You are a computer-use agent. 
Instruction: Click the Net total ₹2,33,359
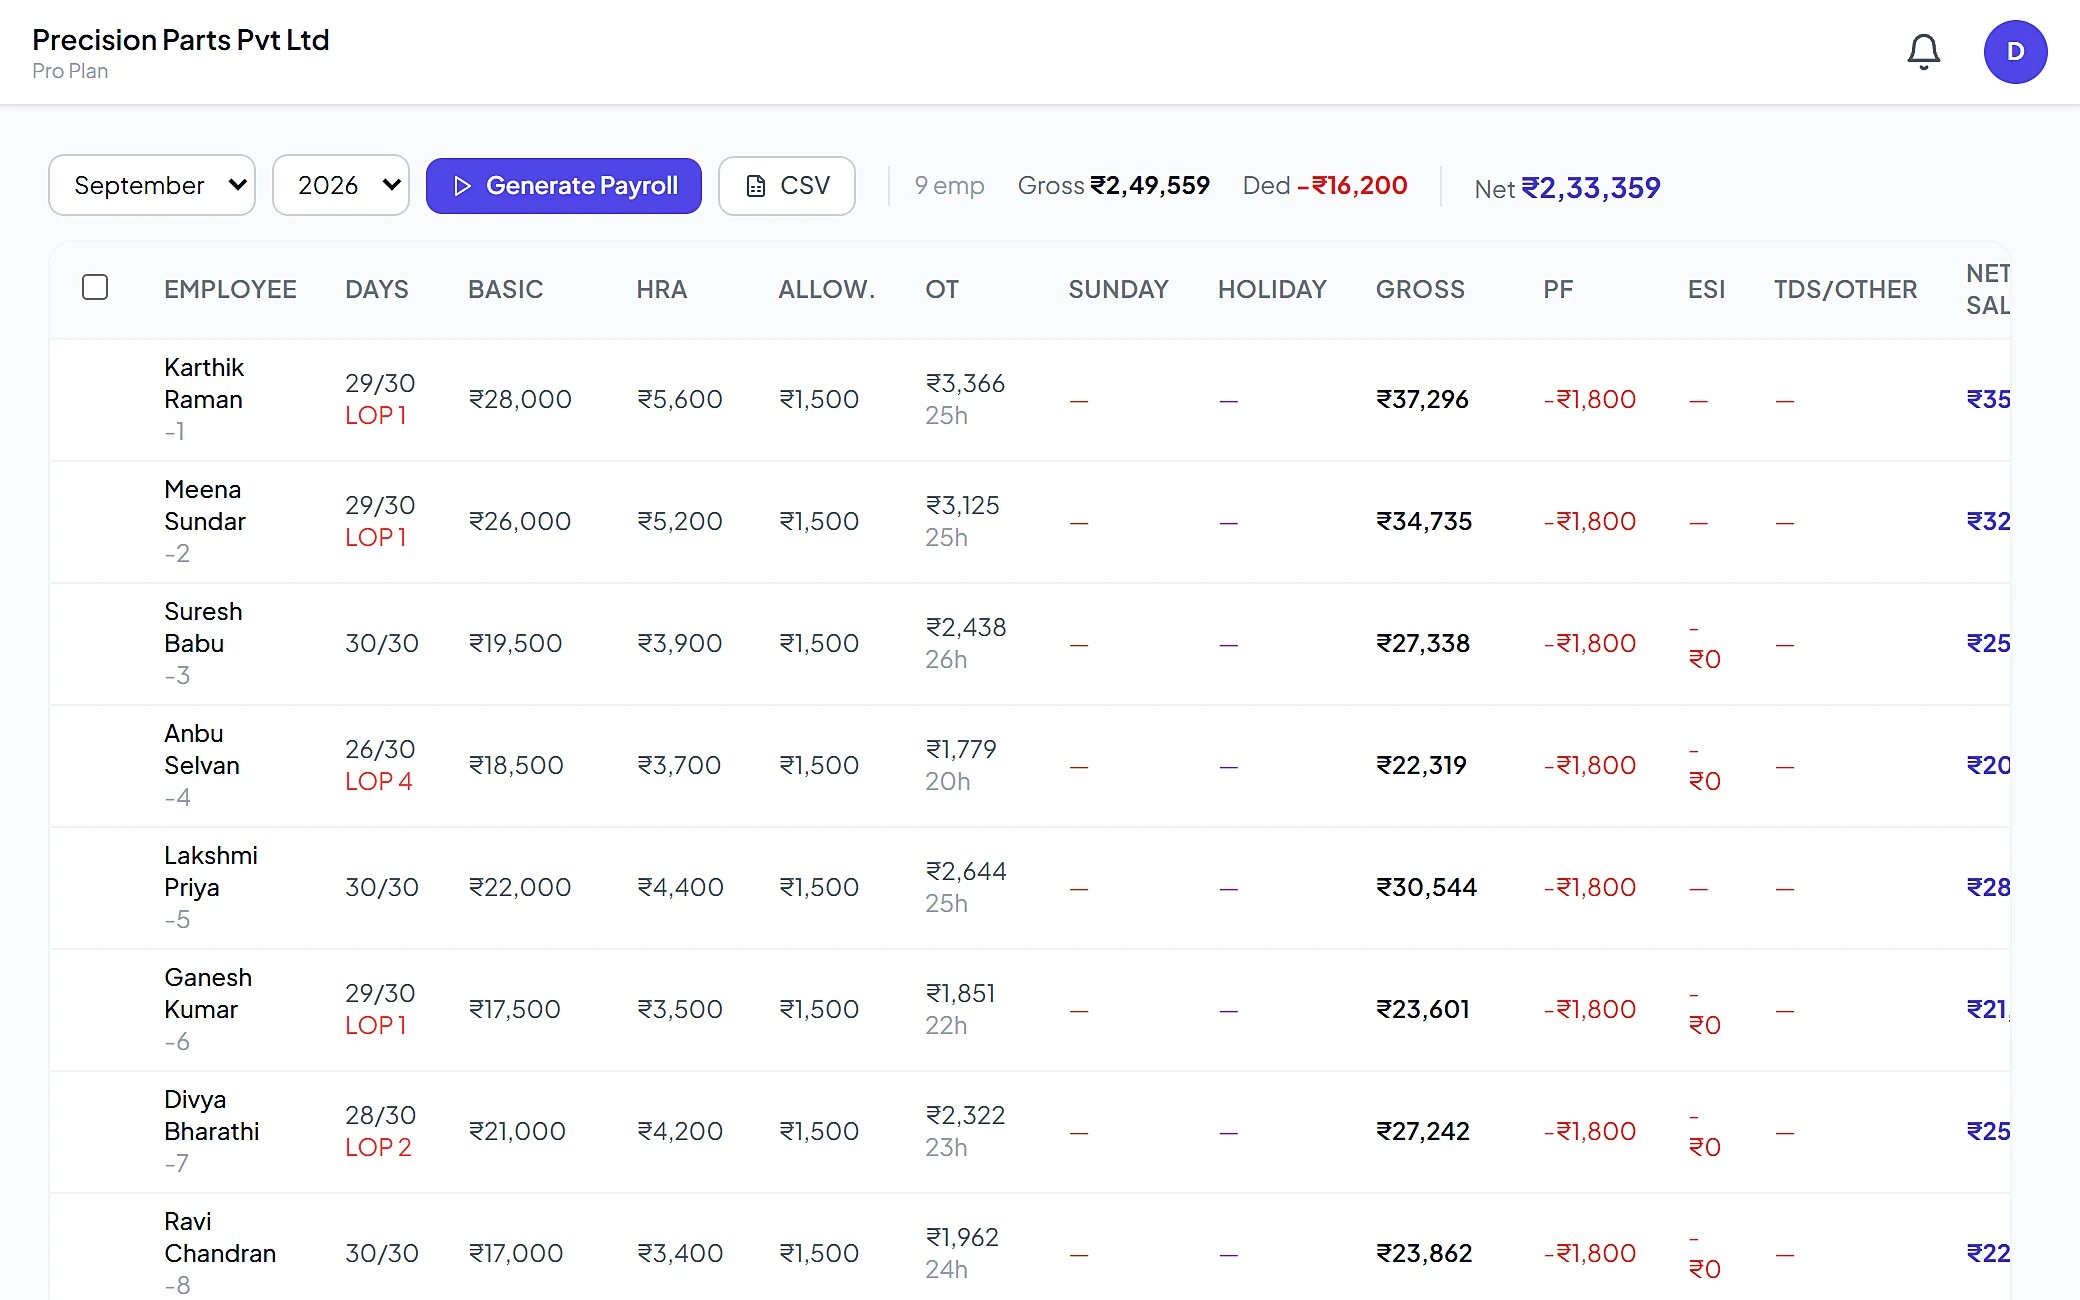click(1590, 188)
